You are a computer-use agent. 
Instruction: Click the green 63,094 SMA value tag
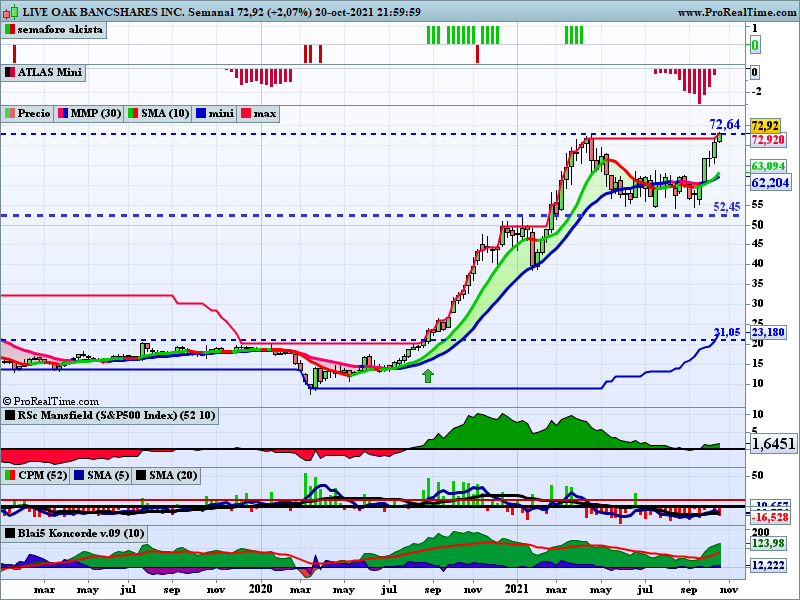(x=768, y=166)
